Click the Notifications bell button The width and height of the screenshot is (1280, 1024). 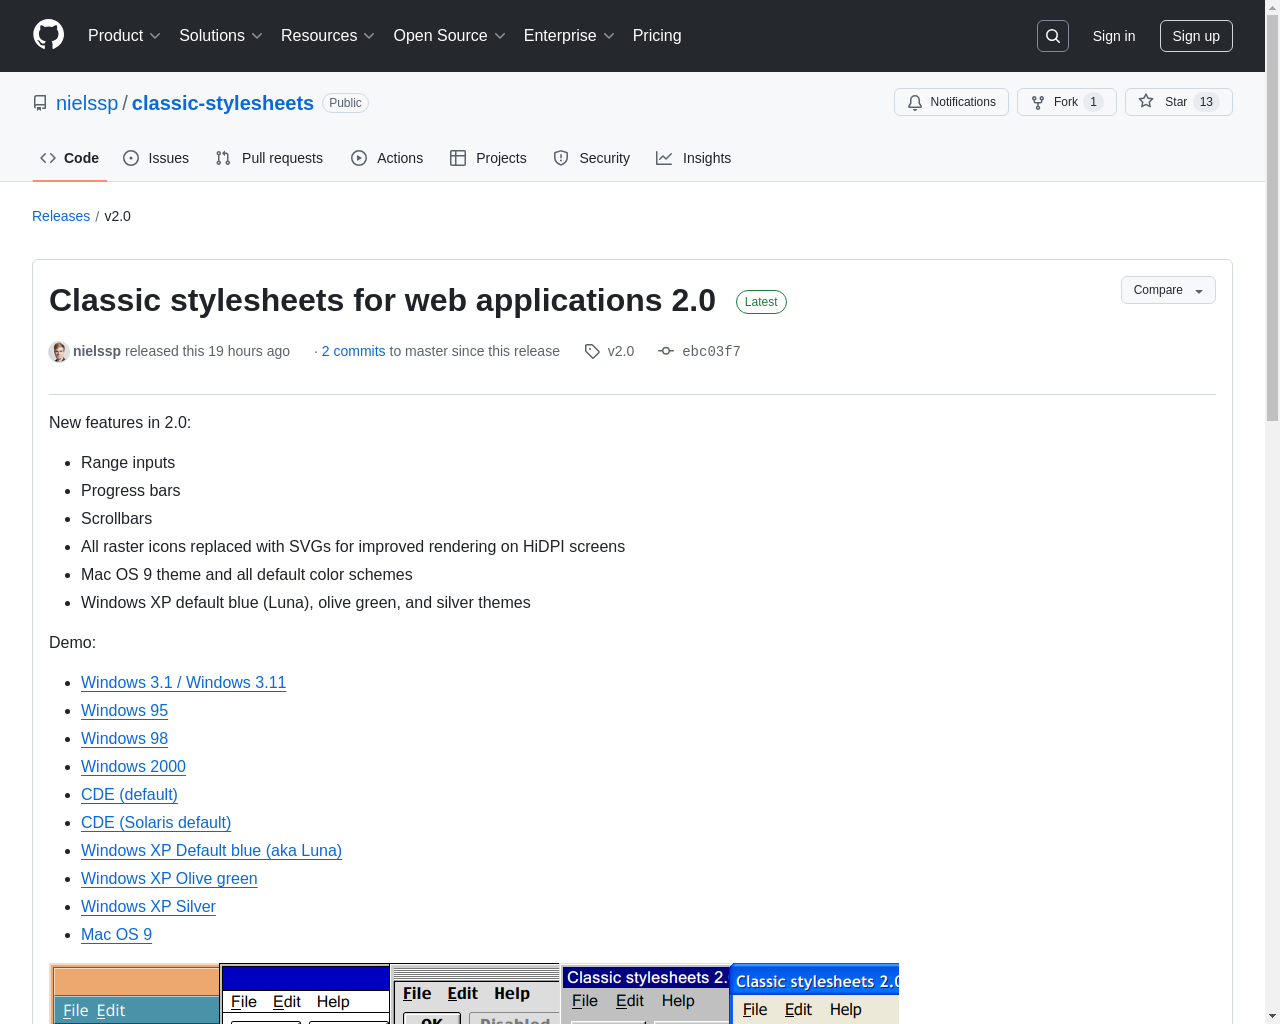coord(951,102)
